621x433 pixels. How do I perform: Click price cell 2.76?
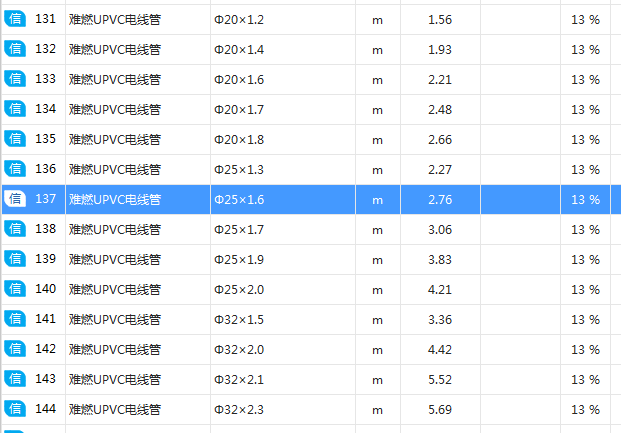[x=440, y=200]
